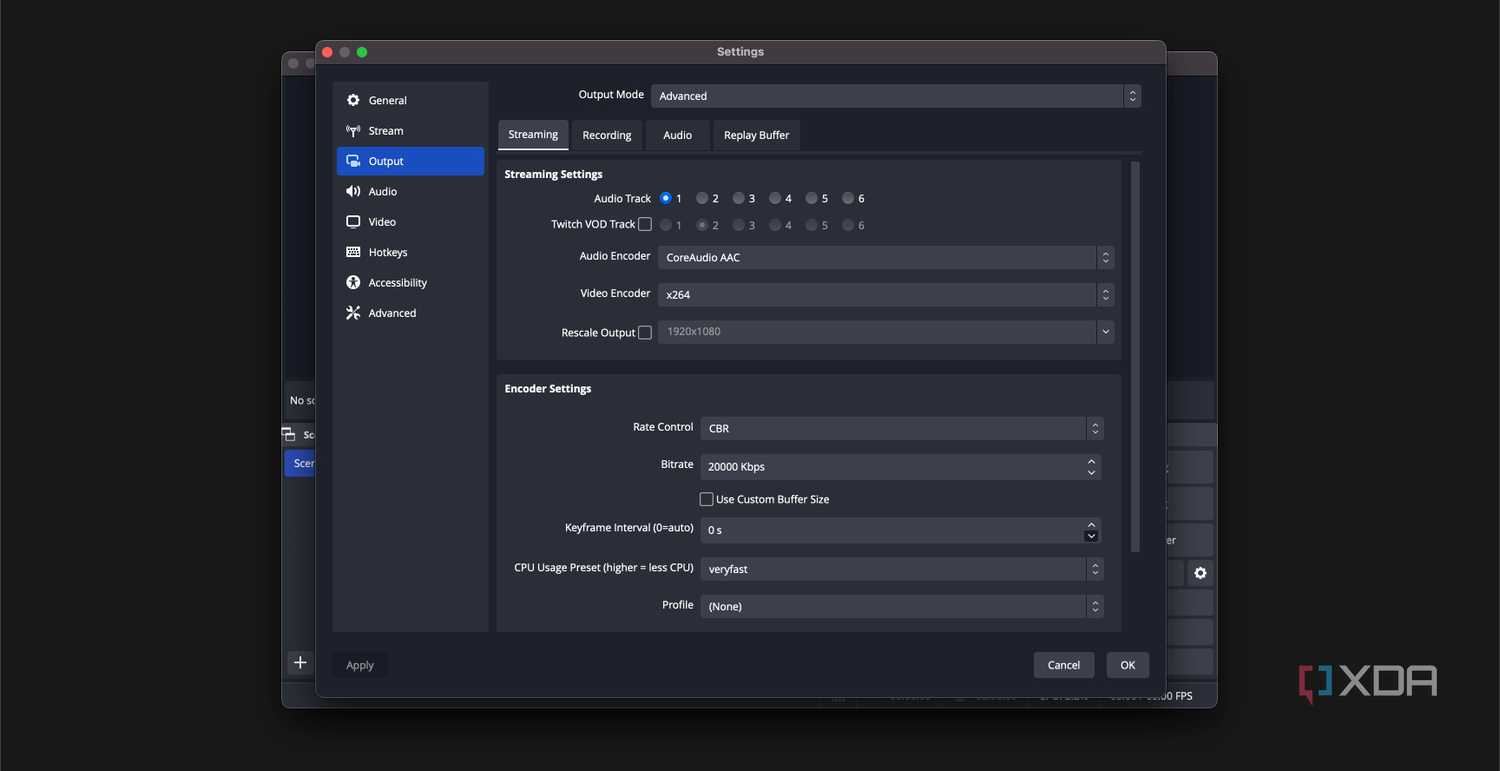Select Audio Track 3 radio button

[738, 198]
